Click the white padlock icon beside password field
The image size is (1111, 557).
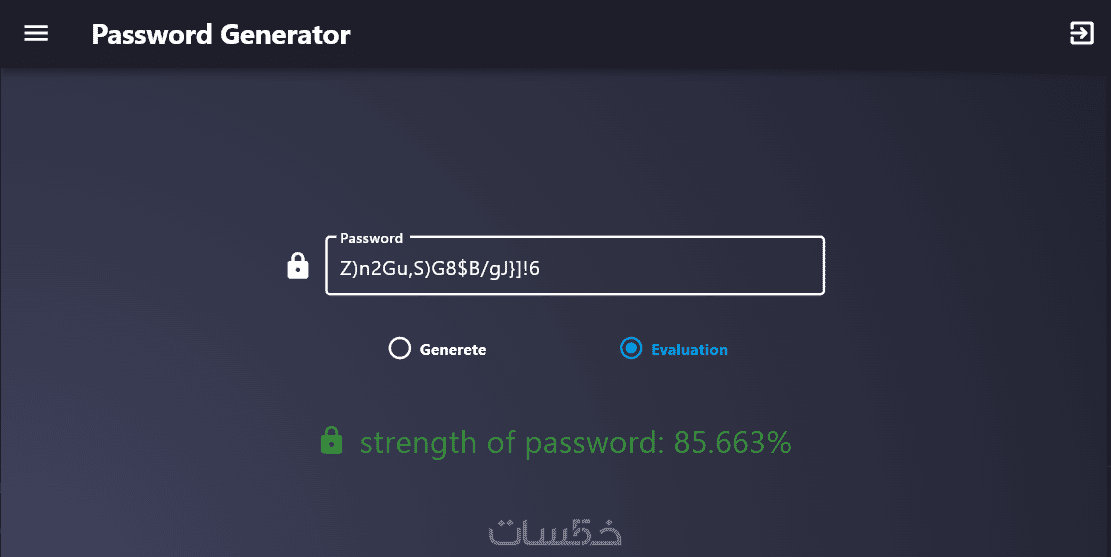coord(298,266)
